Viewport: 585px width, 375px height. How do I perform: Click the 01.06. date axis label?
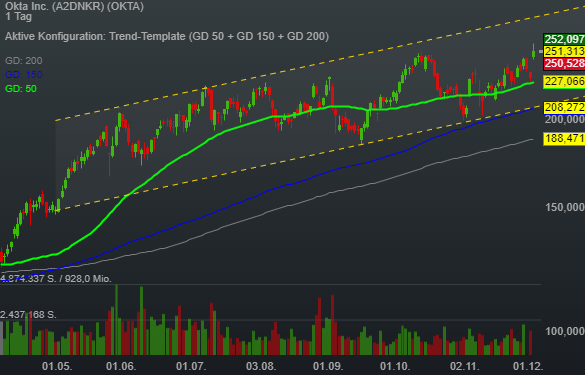(121, 366)
